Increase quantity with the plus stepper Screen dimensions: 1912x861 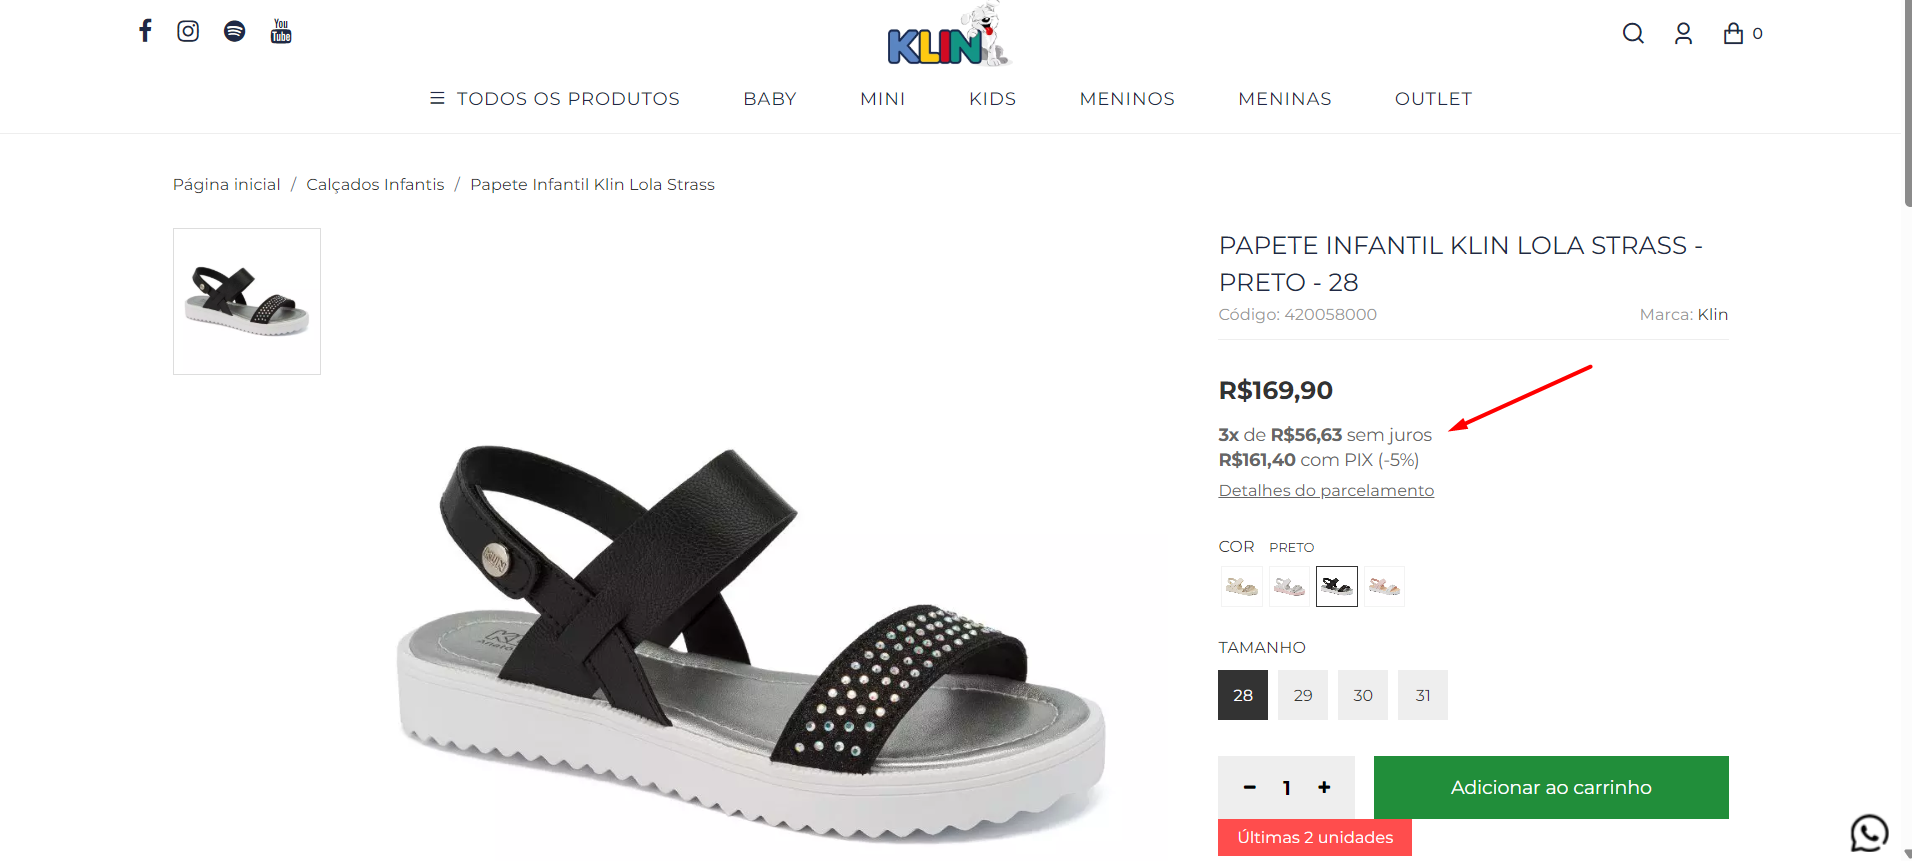click(1325, 787)
